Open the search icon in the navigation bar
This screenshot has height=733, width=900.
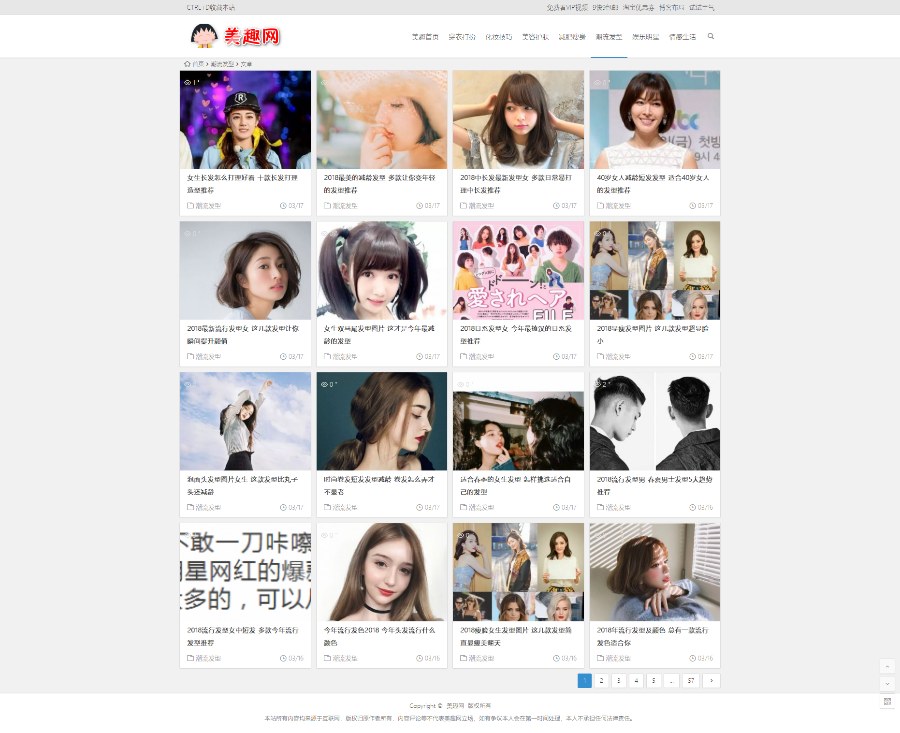tap(710, 36)
